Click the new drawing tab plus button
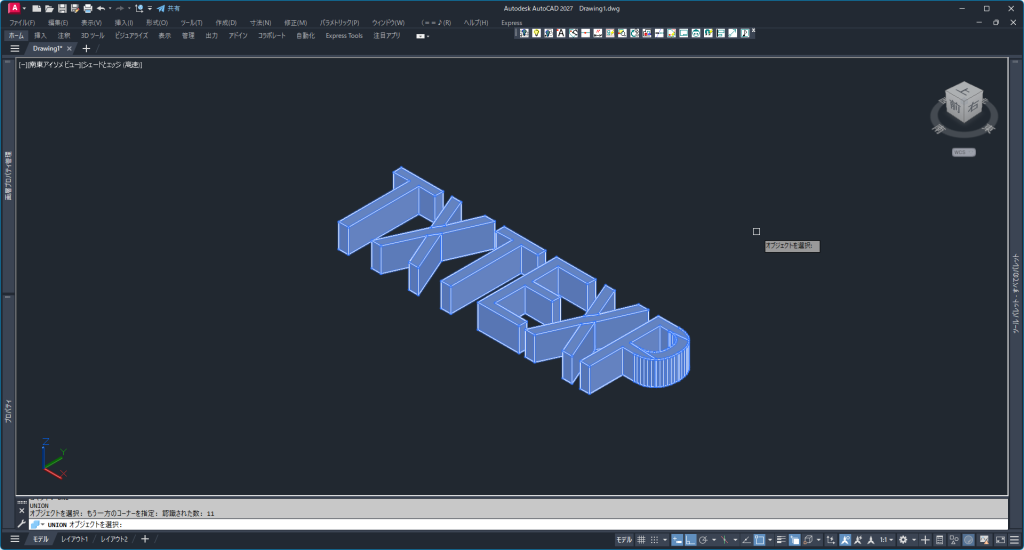Viewport: 1024px width, 550px height. click(x=86, y=48)
